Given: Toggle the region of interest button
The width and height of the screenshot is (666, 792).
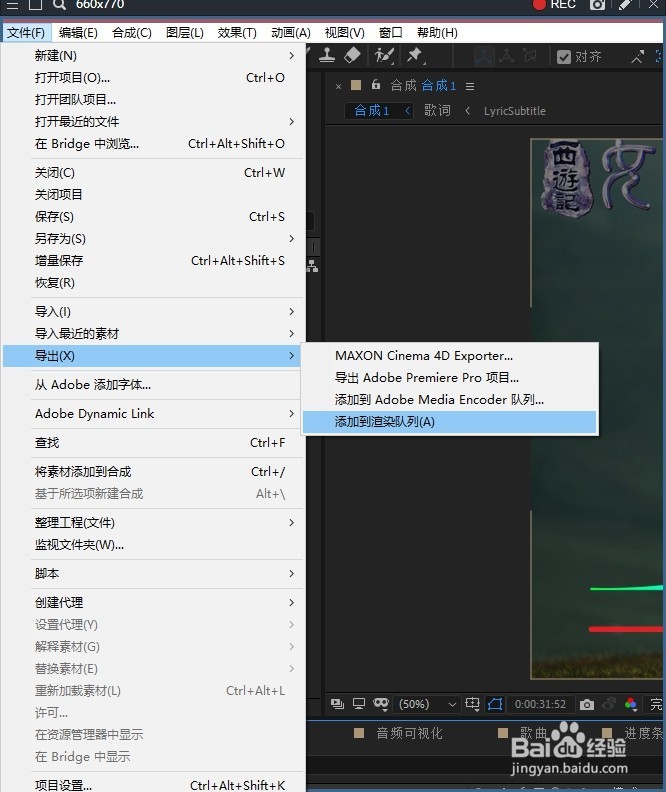Looking at the screenshot, I should (495, 704).
